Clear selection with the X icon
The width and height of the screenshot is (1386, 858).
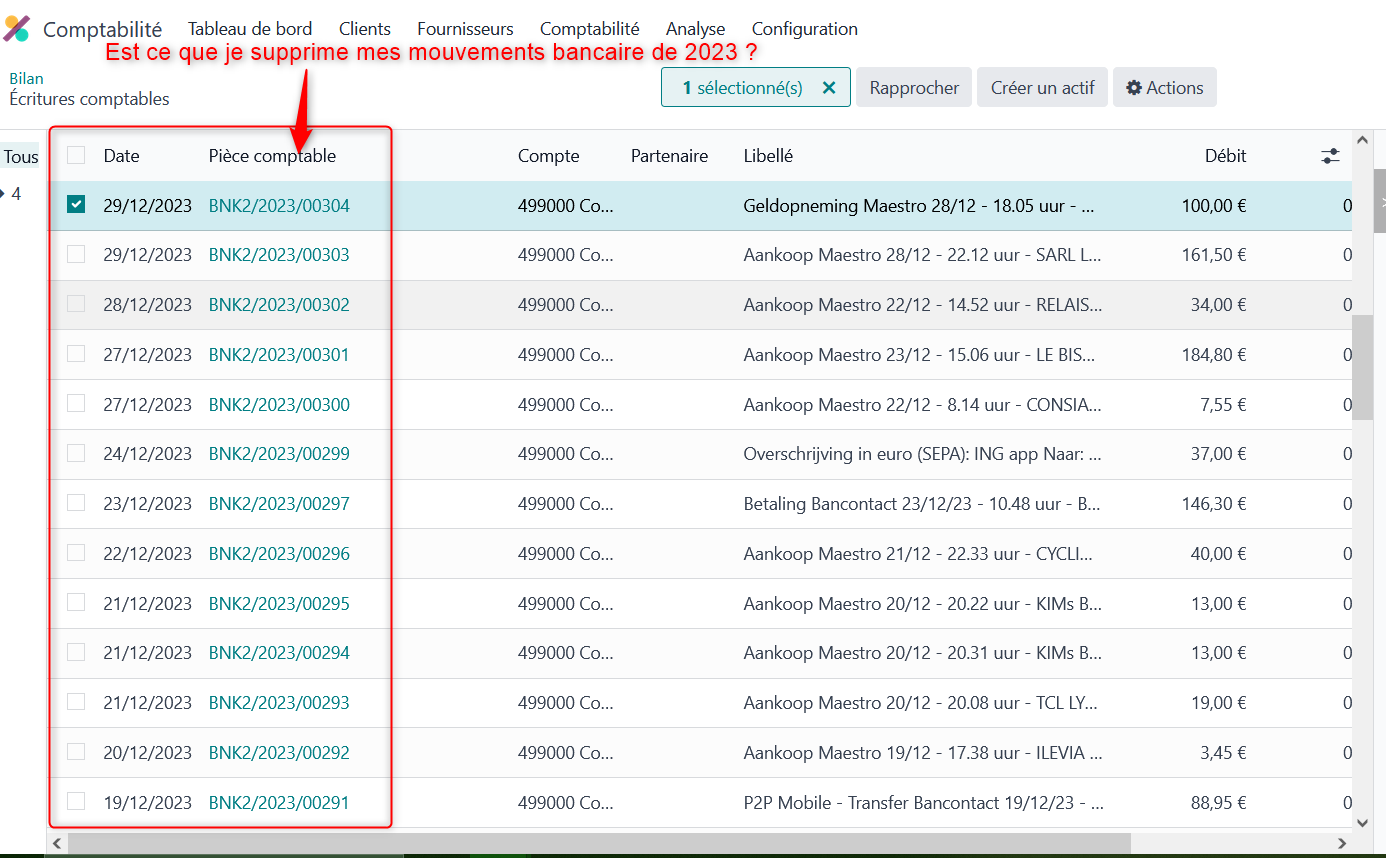828,88
